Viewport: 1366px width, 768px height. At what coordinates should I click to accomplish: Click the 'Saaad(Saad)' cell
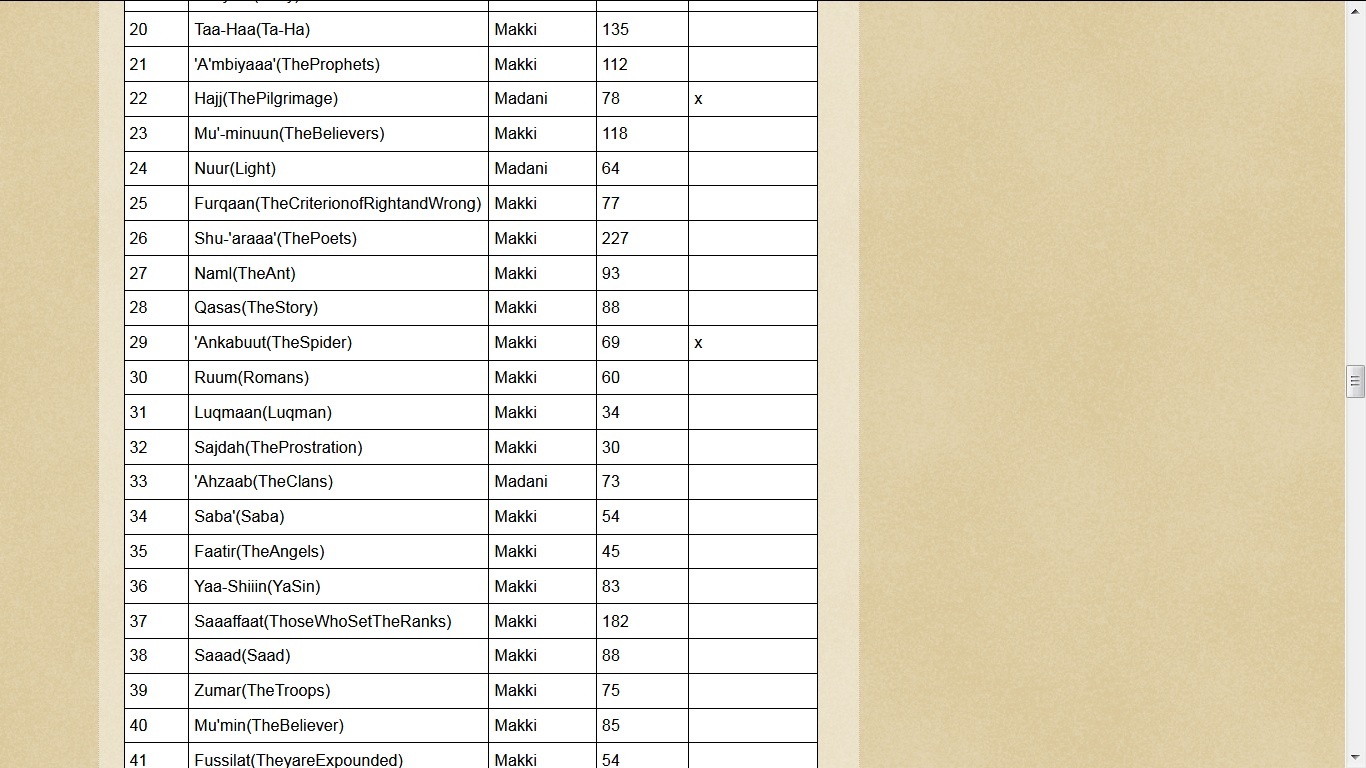pyautogui.click(x=338, y=656)
